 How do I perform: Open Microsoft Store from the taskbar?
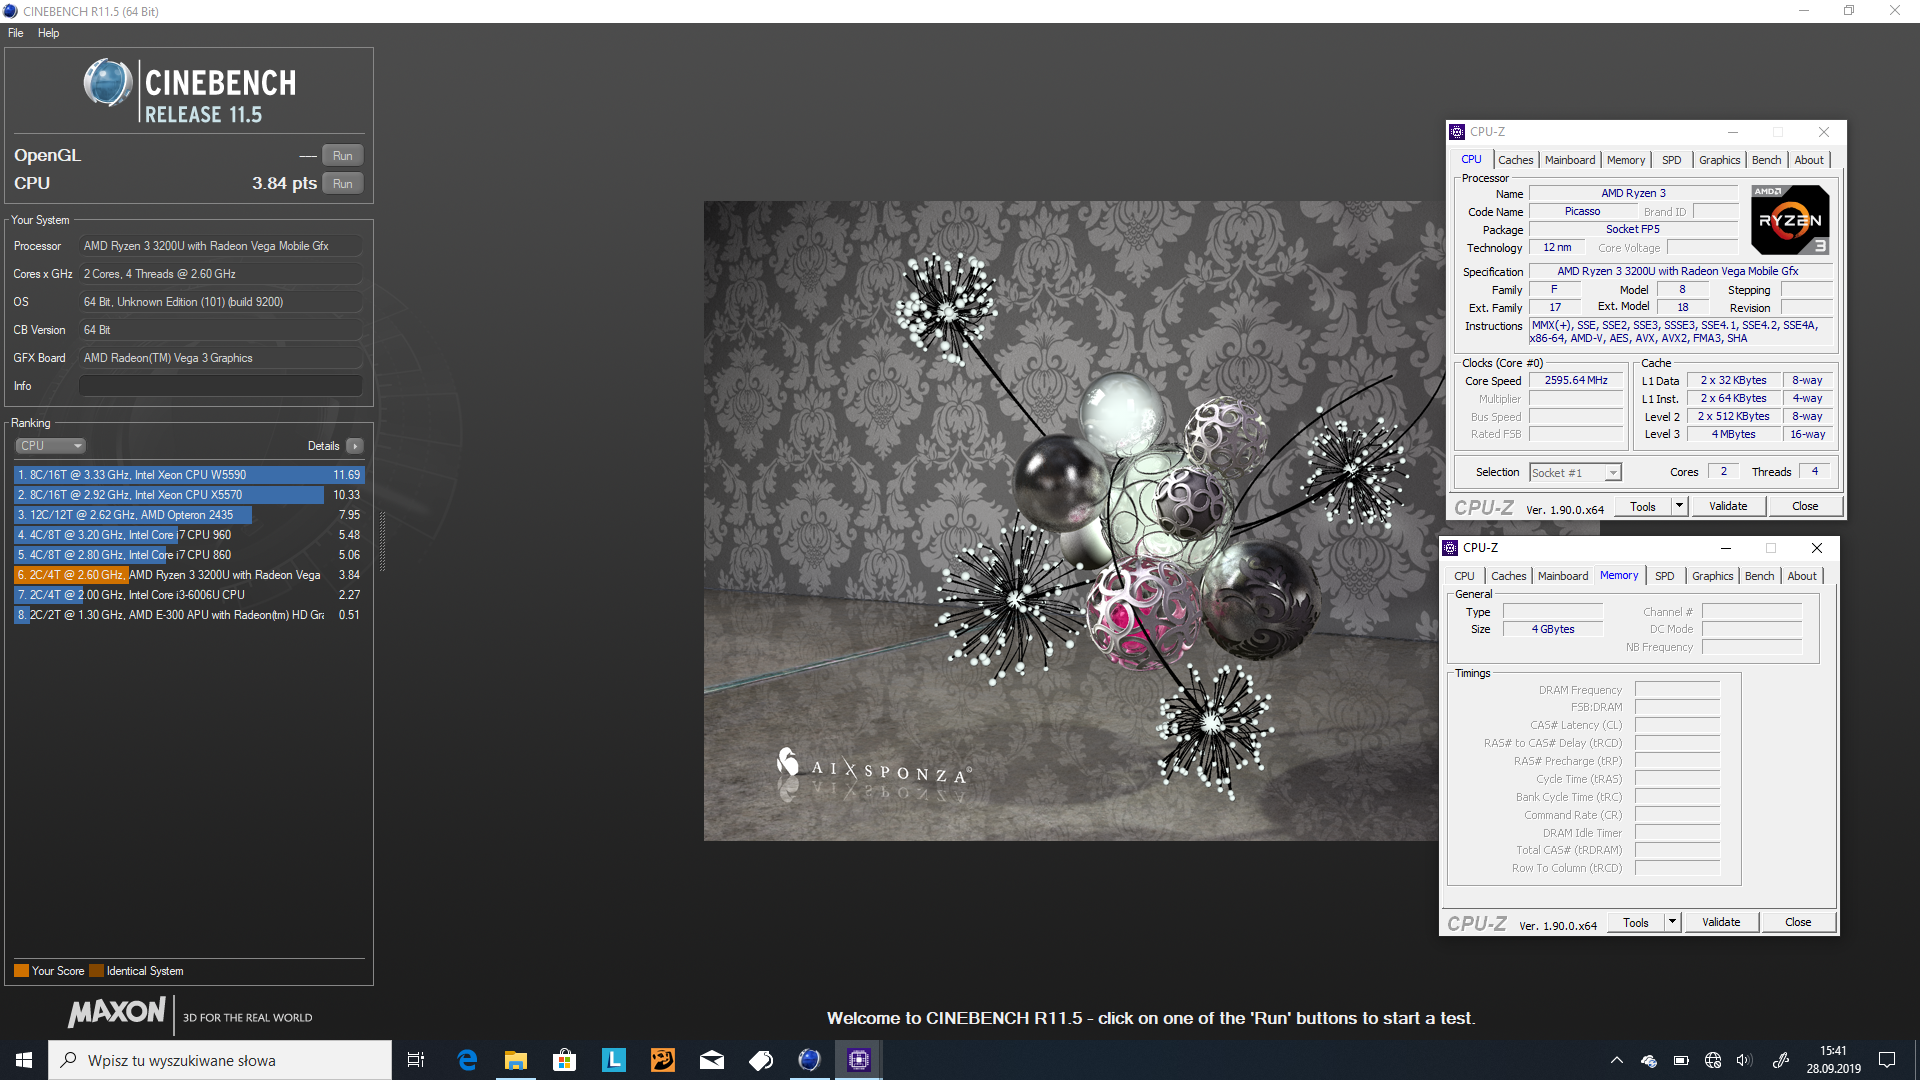click(564, 1060)
